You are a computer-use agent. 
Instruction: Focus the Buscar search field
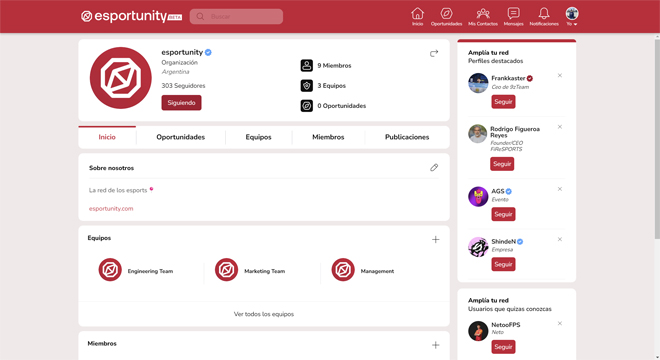pyautogui.click(x=236, y=16)
